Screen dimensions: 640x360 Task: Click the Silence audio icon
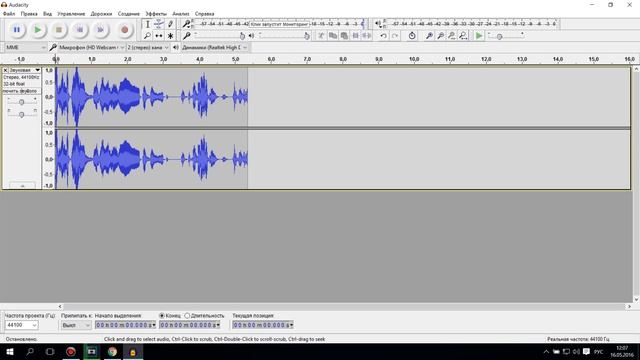click(x=367, y=36)
